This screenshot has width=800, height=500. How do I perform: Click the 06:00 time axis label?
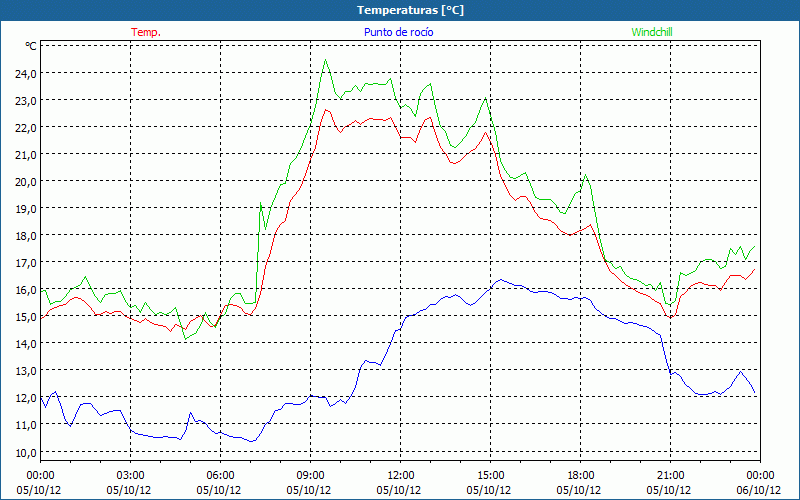[220, 476]
